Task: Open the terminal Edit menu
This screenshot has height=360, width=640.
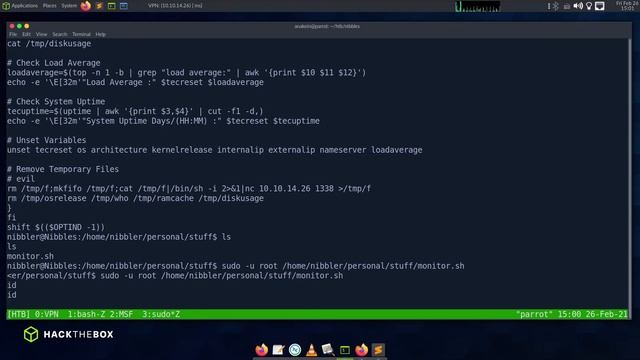Action: pos(27,35)
